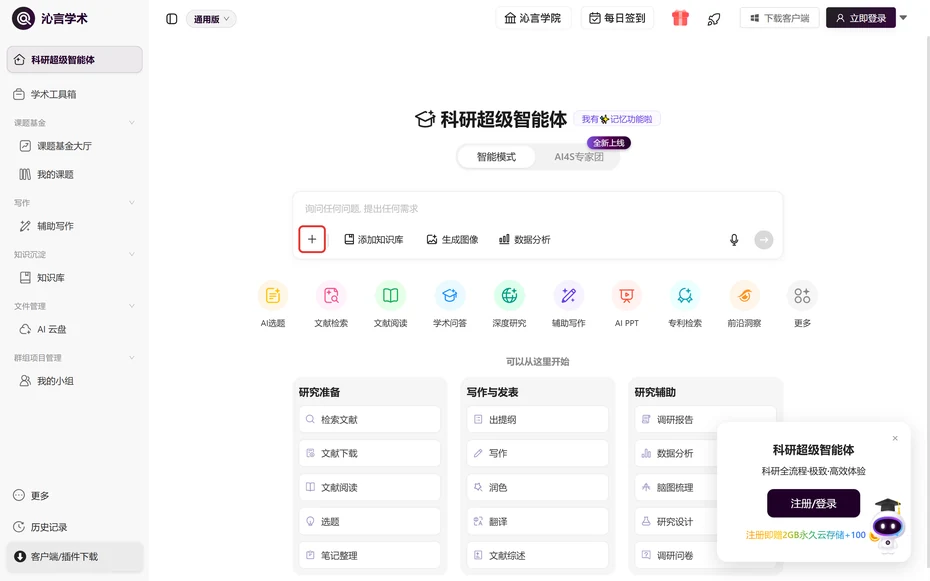Click 写作 under 写作与发表
This screenshot has height=581, width=930.
[537, 453]
